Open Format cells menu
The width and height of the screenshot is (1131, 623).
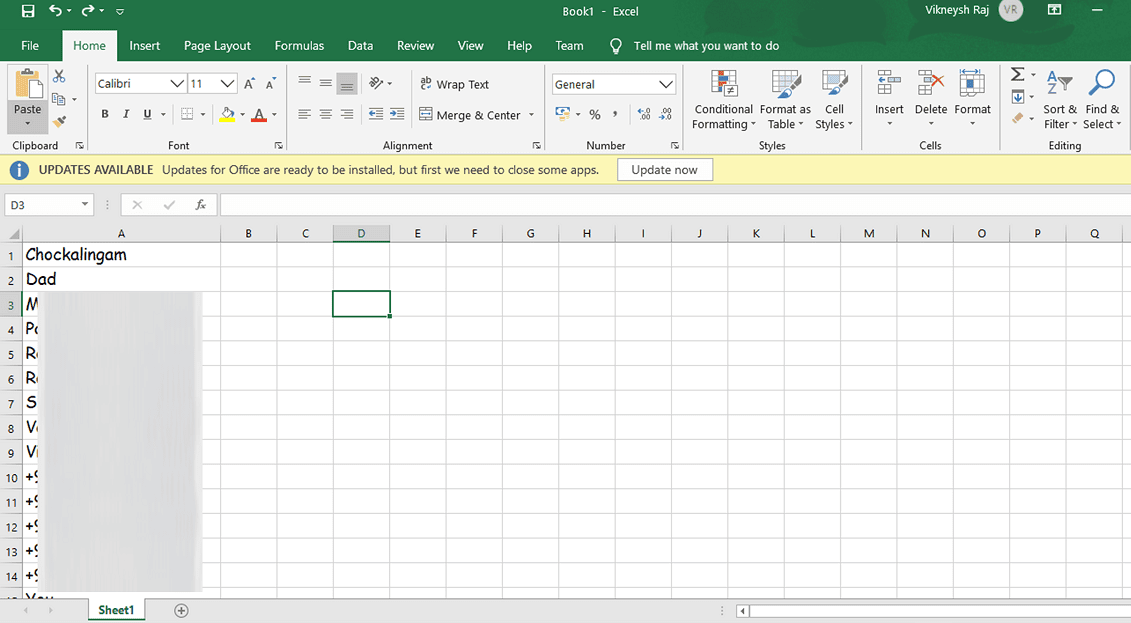972,99
